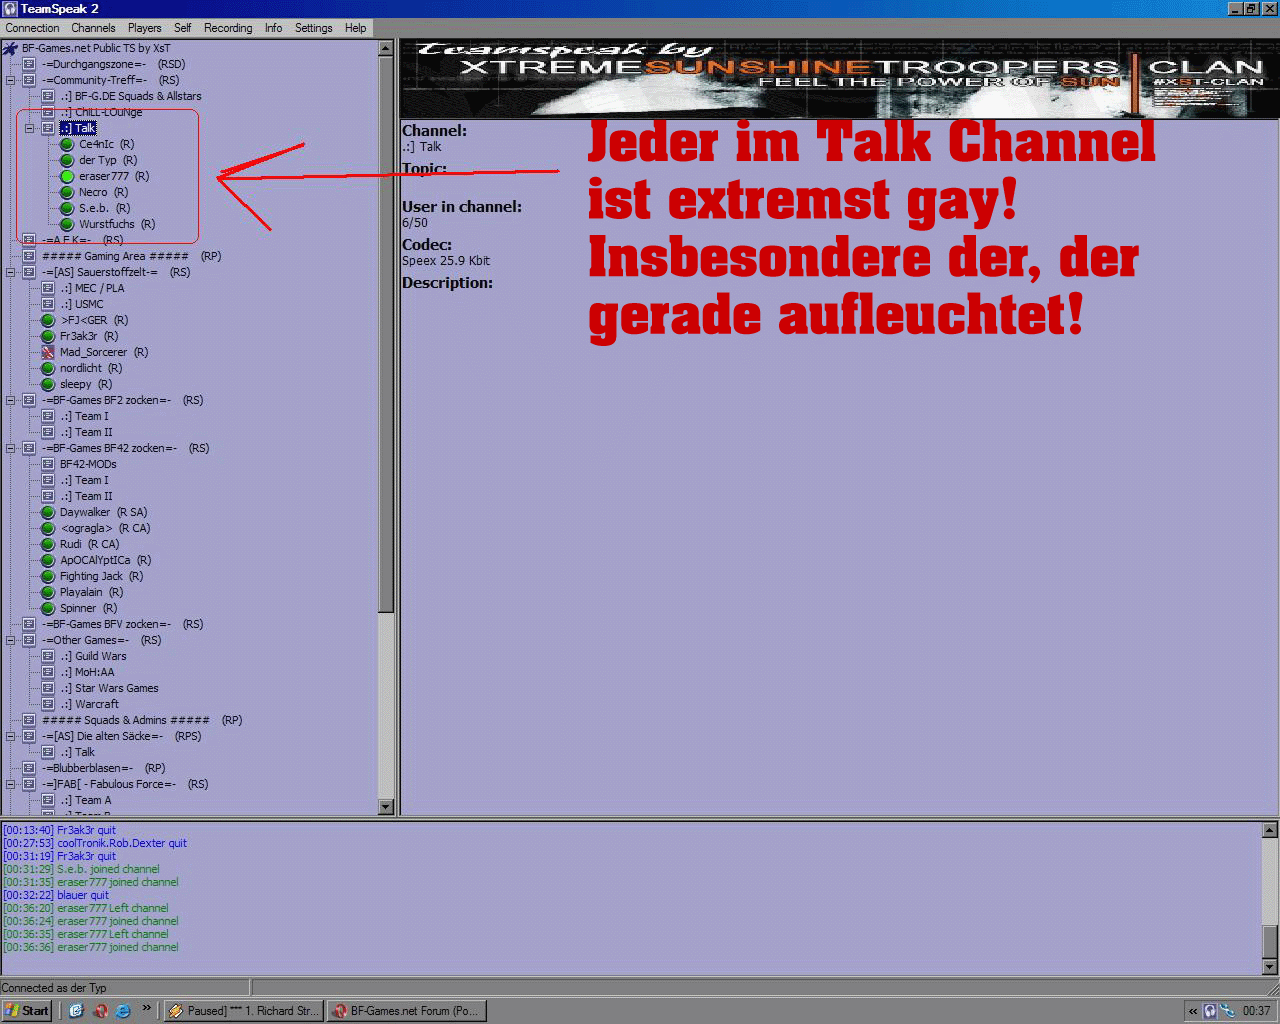This screenshot has width=1280, height=1024.
Task: Click the message log scrollbar down arrow
Action: (1270, 967)
